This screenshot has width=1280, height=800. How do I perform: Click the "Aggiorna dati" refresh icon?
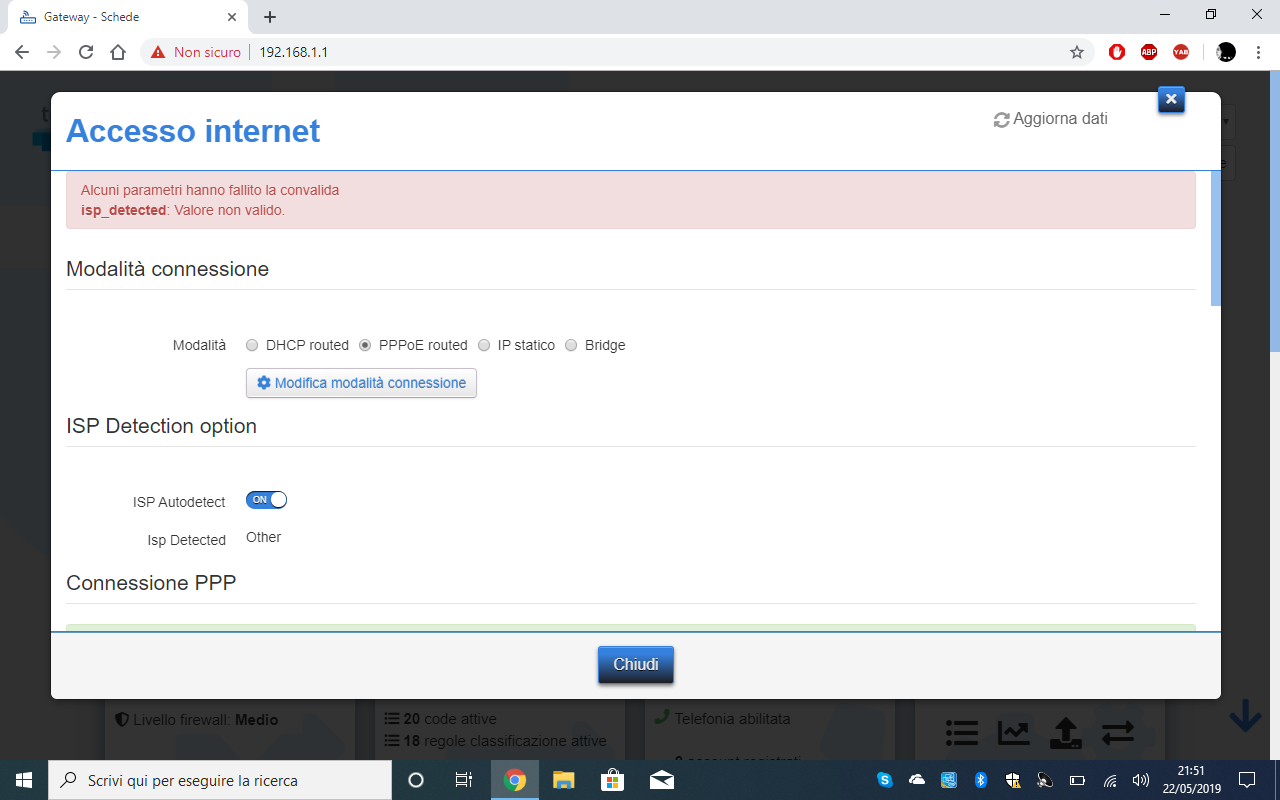point(1001,118)
